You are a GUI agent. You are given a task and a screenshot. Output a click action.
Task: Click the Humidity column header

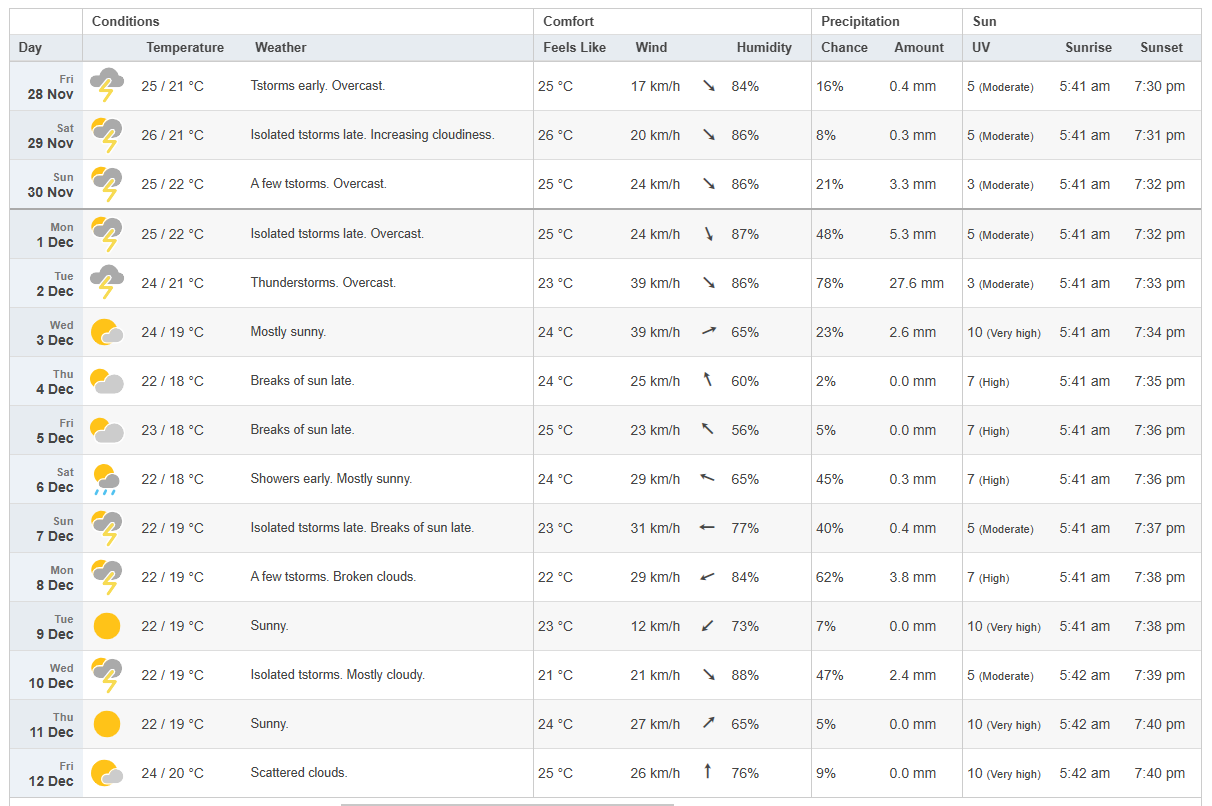pyautogui.click(x=764, y=47)
